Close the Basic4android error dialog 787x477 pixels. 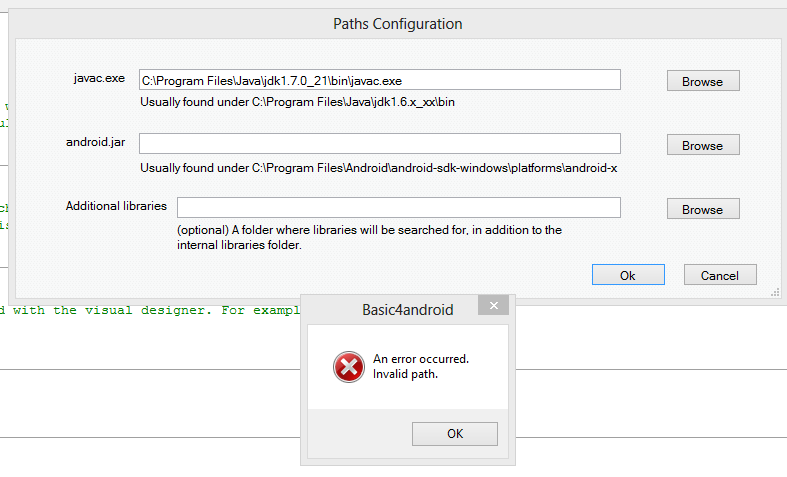(x=492, y=307)
